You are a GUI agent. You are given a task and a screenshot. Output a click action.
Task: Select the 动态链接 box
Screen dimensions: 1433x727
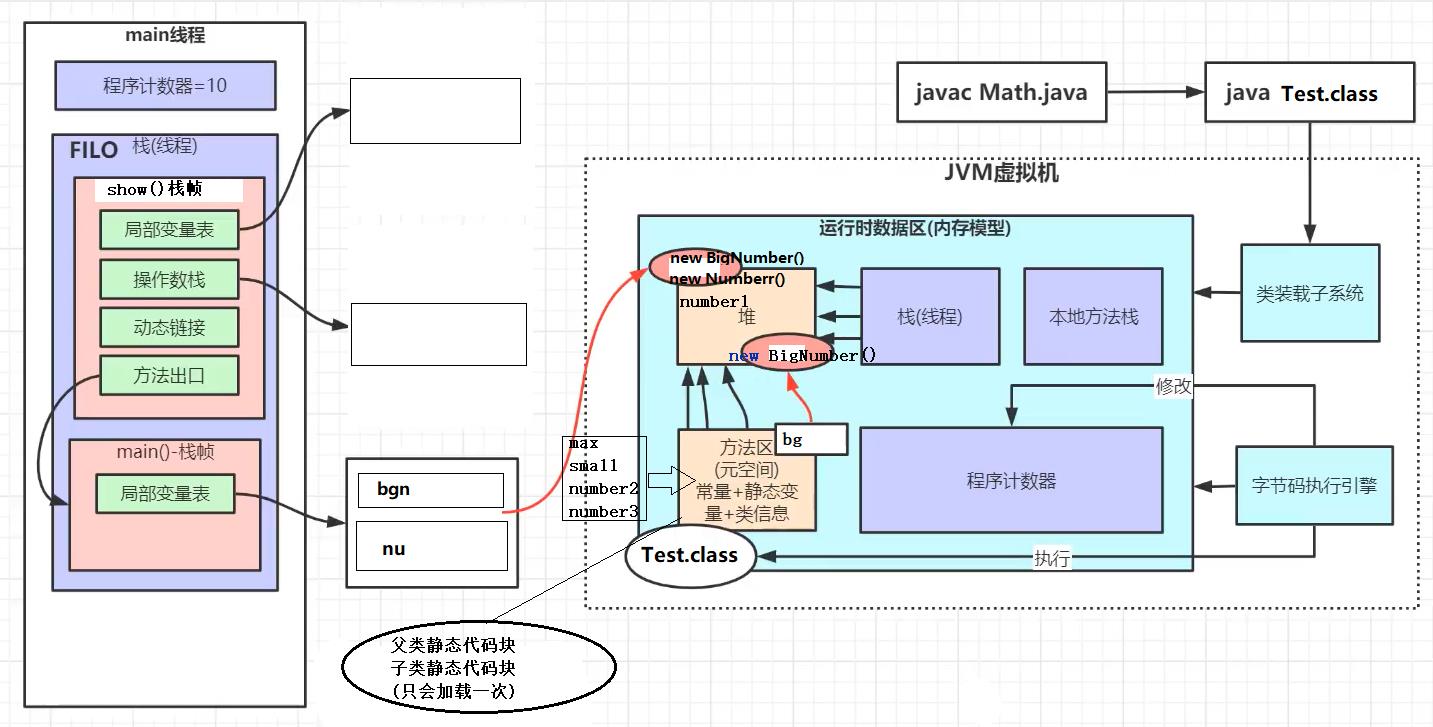pos(169,327)
